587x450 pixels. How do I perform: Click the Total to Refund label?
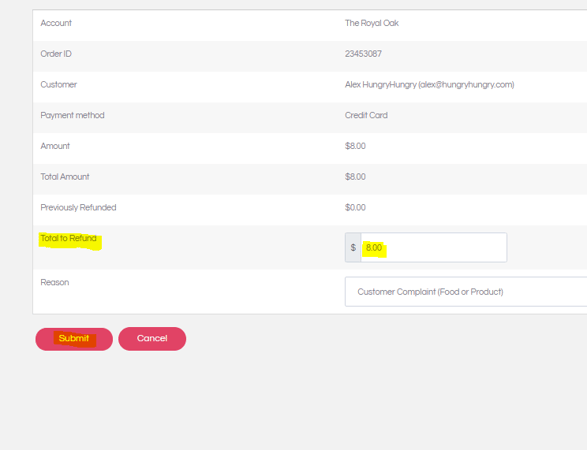click(69, 238)
